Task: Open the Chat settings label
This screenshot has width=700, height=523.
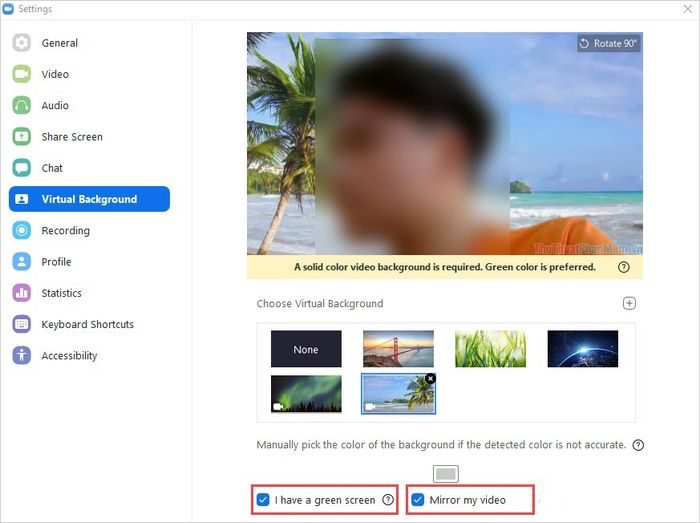Action: 52,168
